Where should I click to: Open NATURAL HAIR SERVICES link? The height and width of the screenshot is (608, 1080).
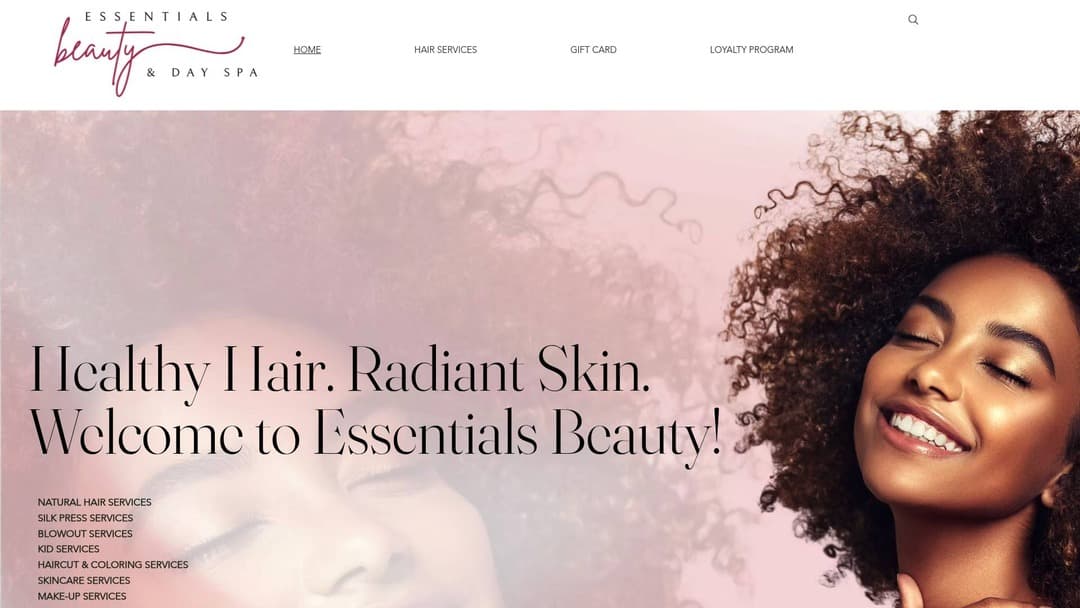(x=94, y=502)
